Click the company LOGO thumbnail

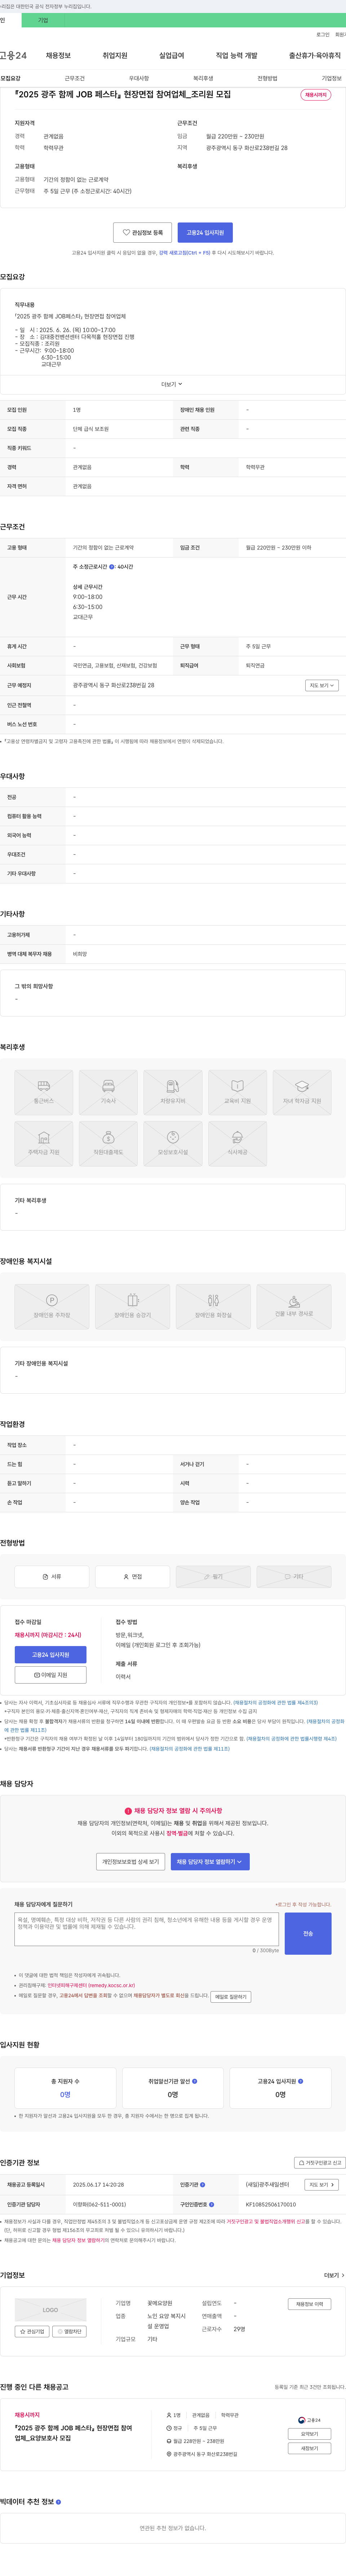[50, 2310]
